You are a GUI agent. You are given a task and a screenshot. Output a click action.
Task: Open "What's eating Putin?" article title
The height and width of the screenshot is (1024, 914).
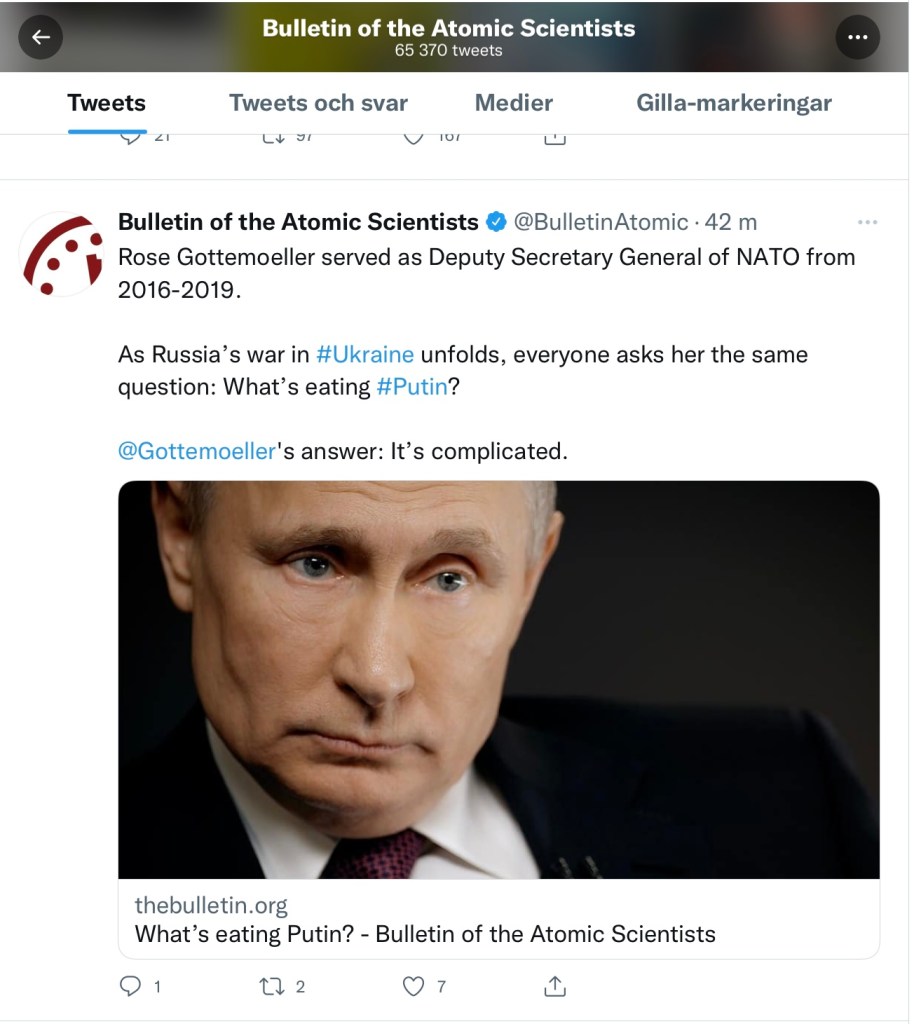coord(425,935)
